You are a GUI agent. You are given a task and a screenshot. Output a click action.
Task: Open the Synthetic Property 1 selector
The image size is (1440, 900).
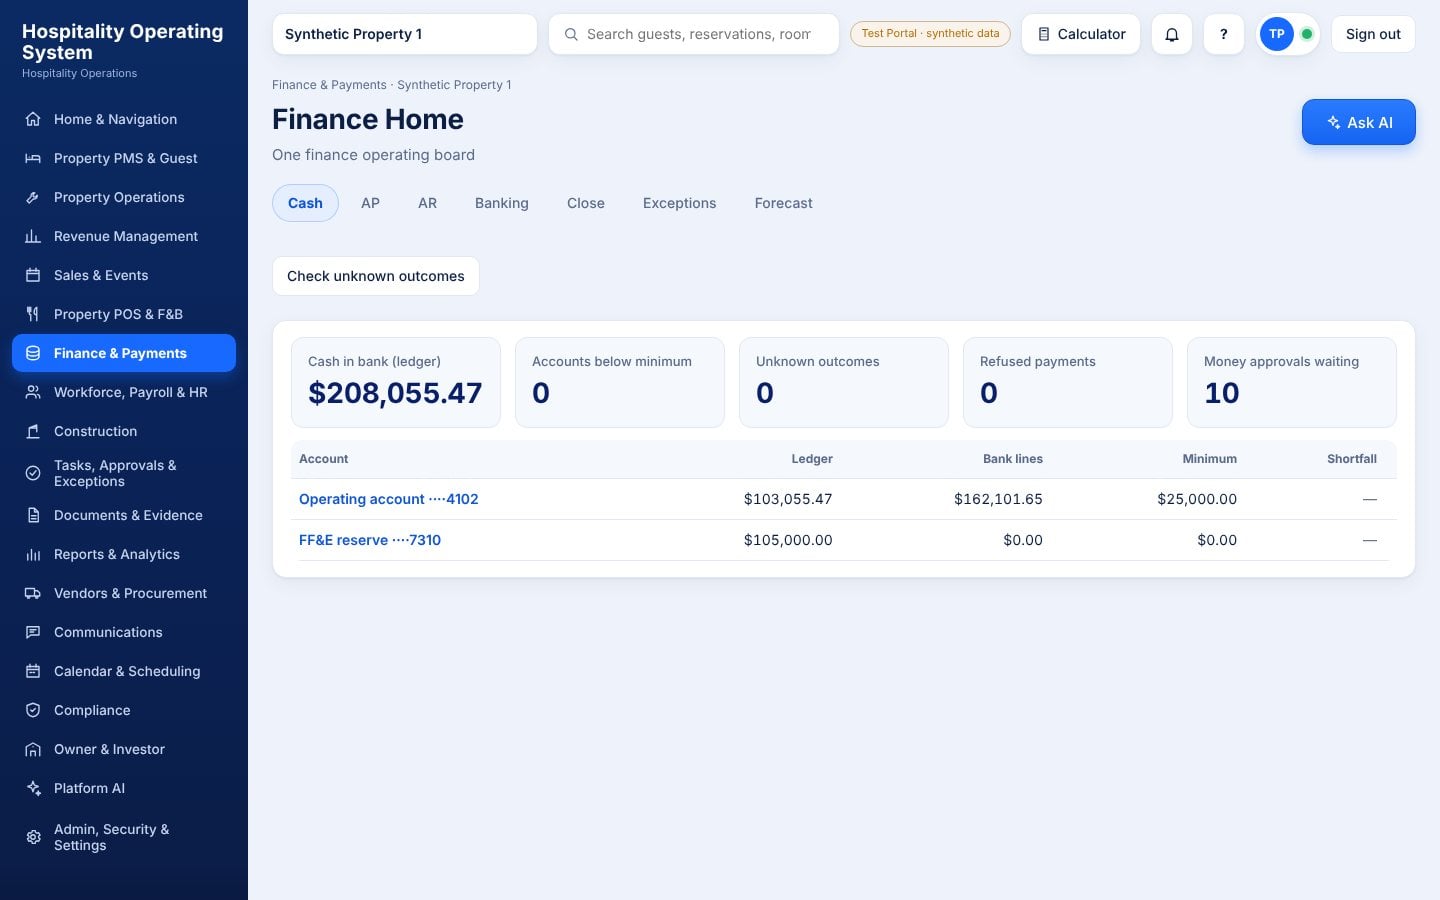(404, 34)
